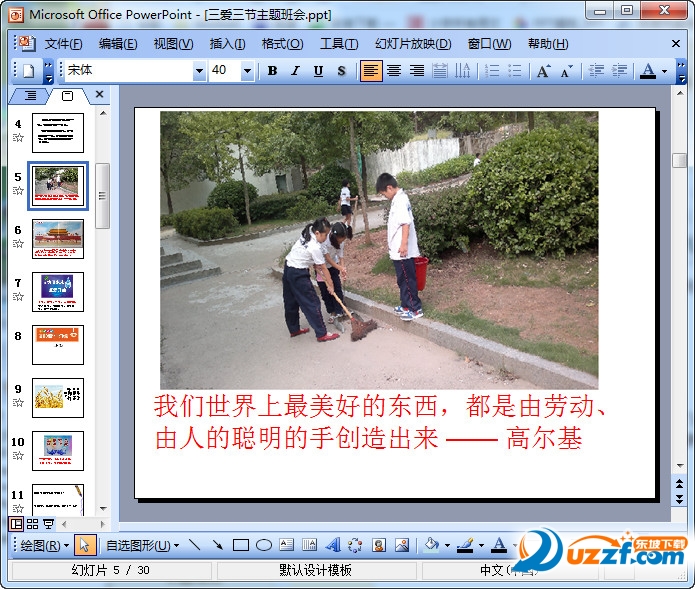
Task: Open 绘图(R) drawing menu
Action: click(44, 546)
